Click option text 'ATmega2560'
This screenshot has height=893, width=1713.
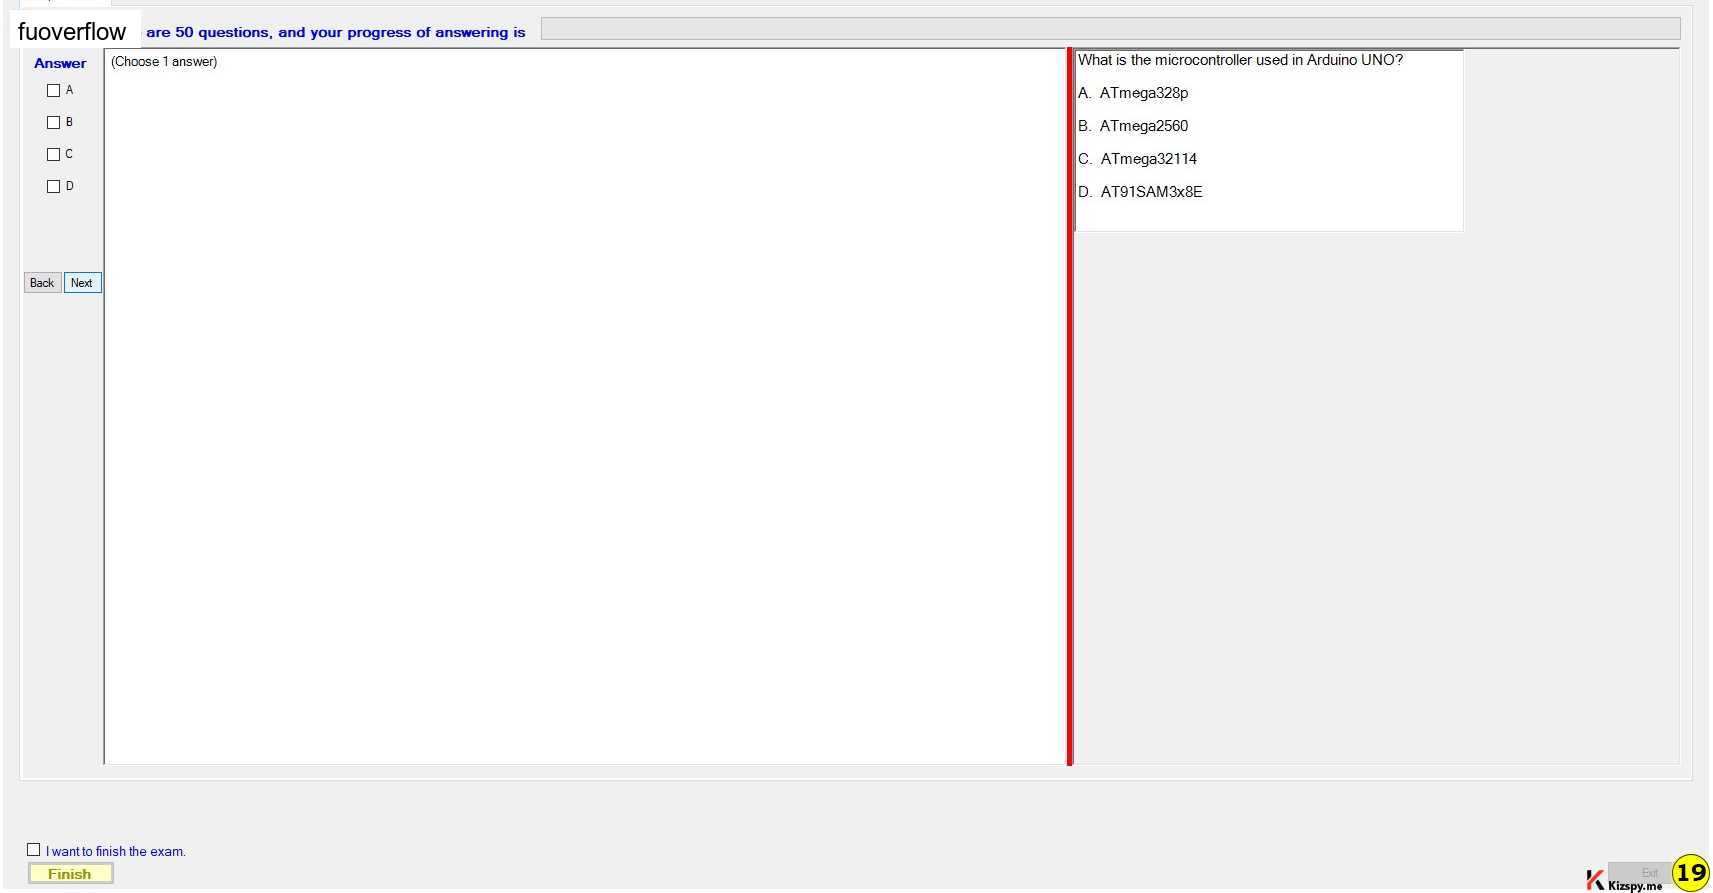[x=1144, y=126]
